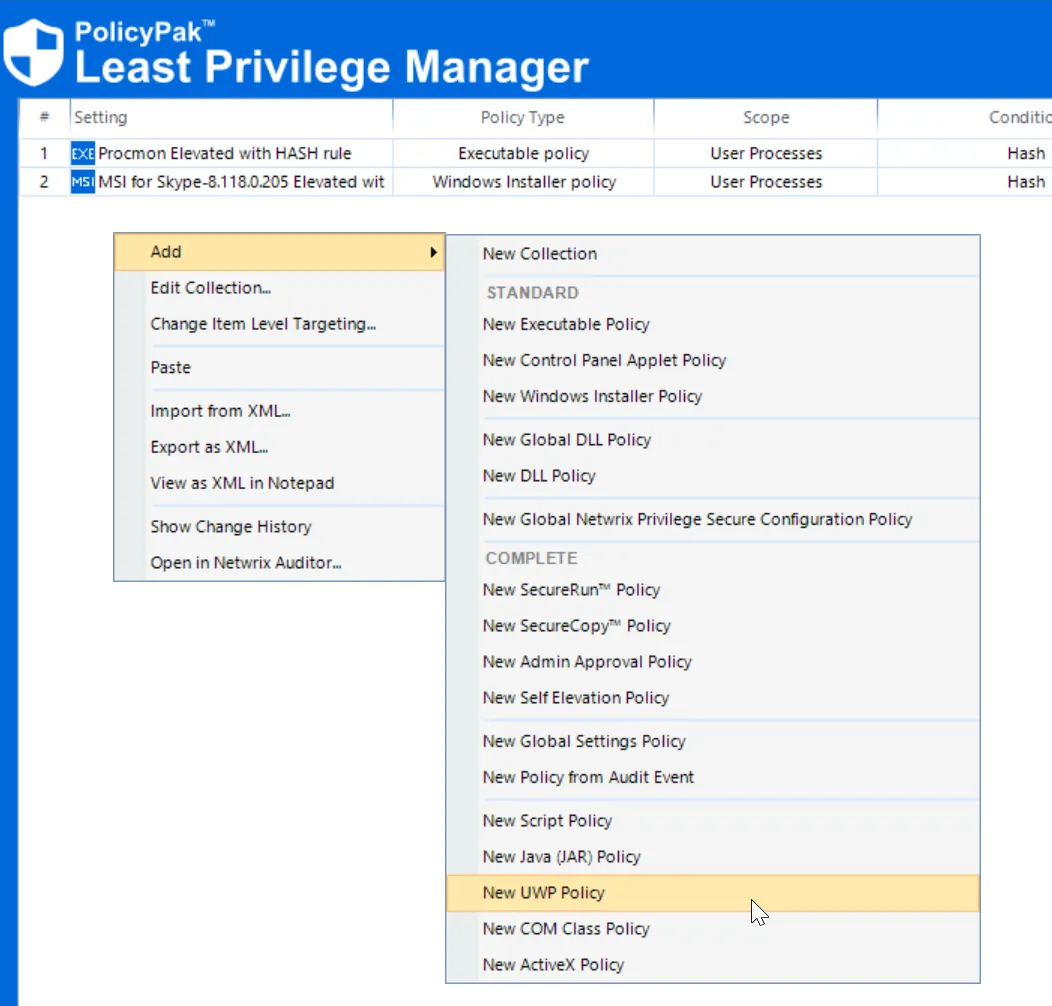This screenshot has width=1052, height=1006.
Task: Select New SecureRun Policy
Action: (x=571, y=590)
